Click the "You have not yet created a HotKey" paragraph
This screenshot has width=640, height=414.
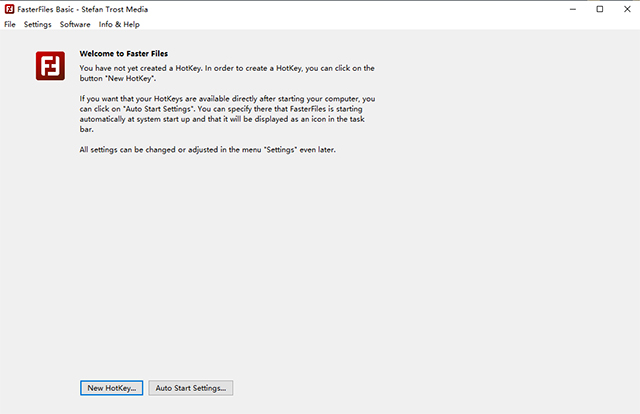[x=228, y=72]
